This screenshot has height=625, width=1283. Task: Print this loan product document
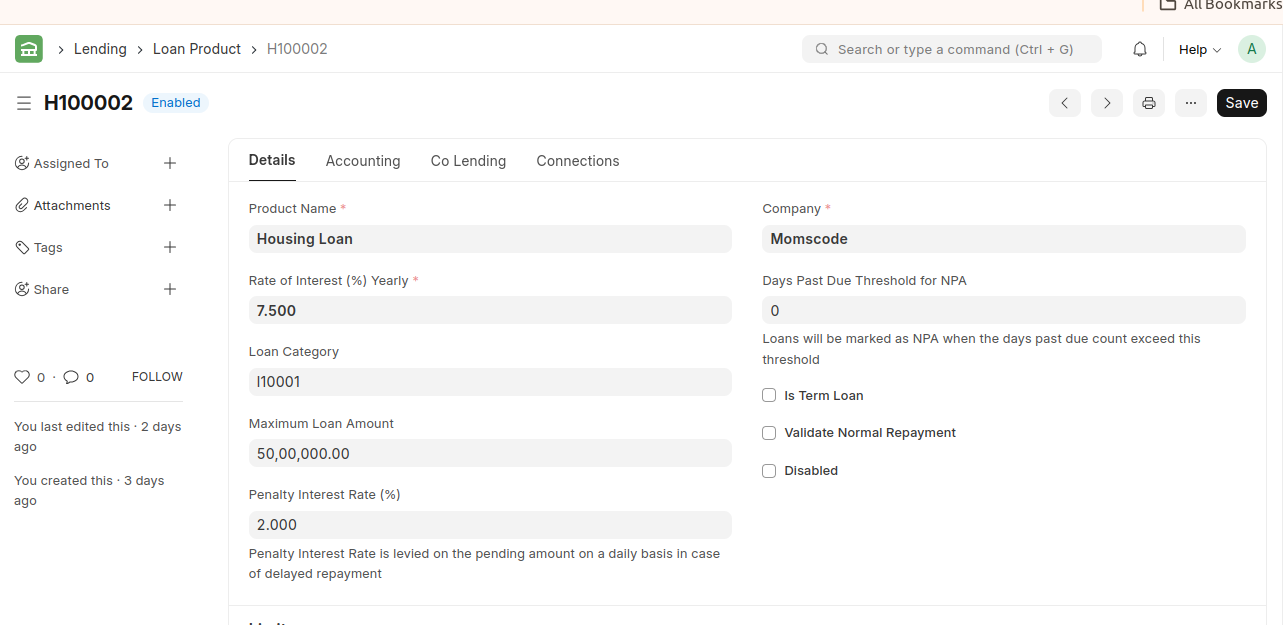(1149, 103)
